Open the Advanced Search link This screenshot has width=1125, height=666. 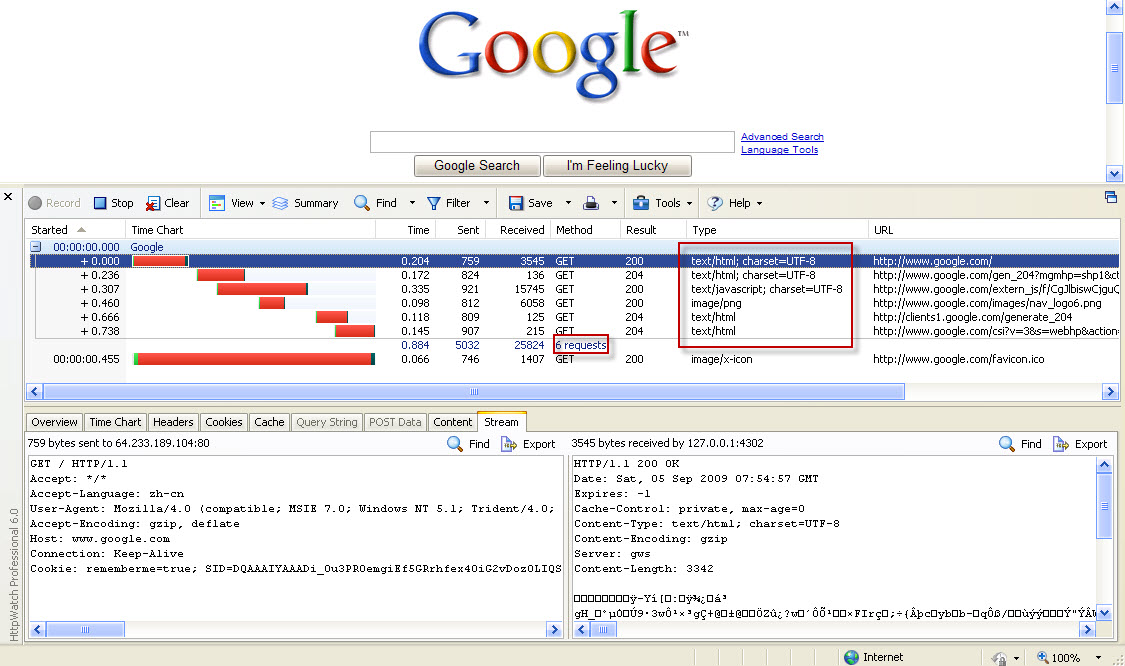(x=782, y=136)
